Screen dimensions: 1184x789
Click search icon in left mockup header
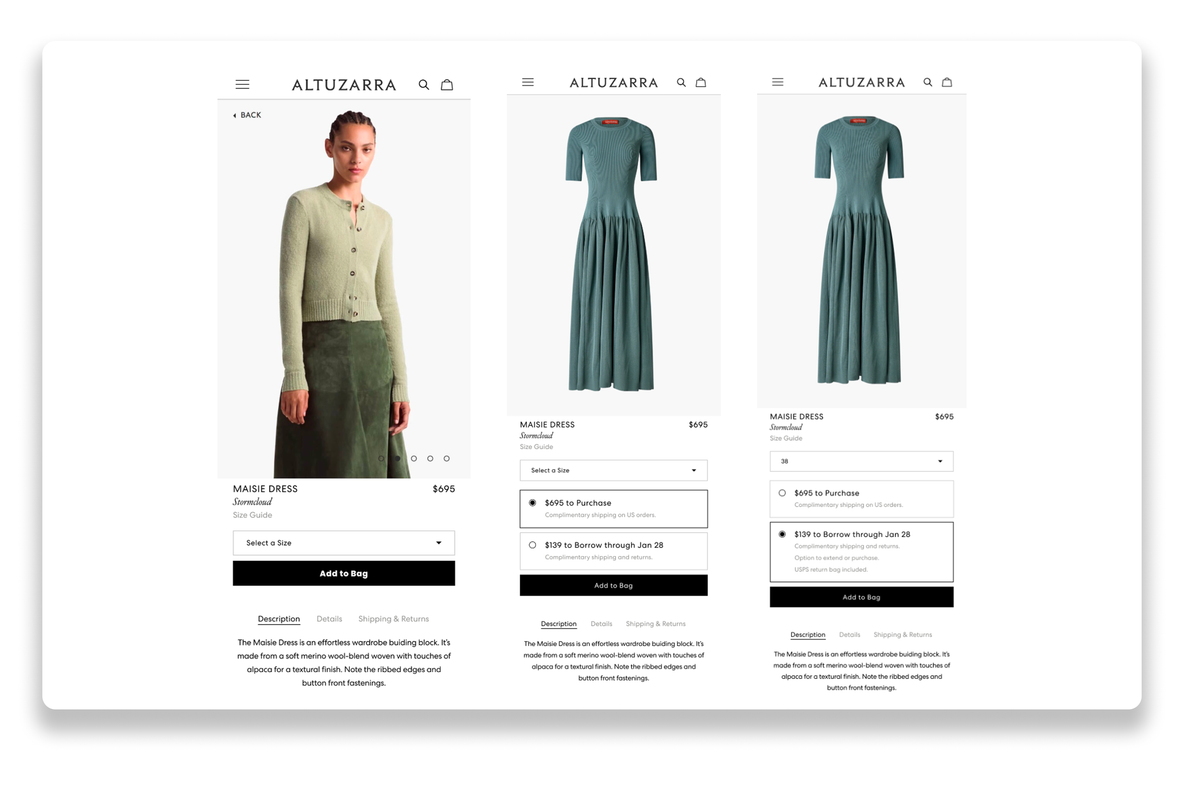tap(424, 85)
